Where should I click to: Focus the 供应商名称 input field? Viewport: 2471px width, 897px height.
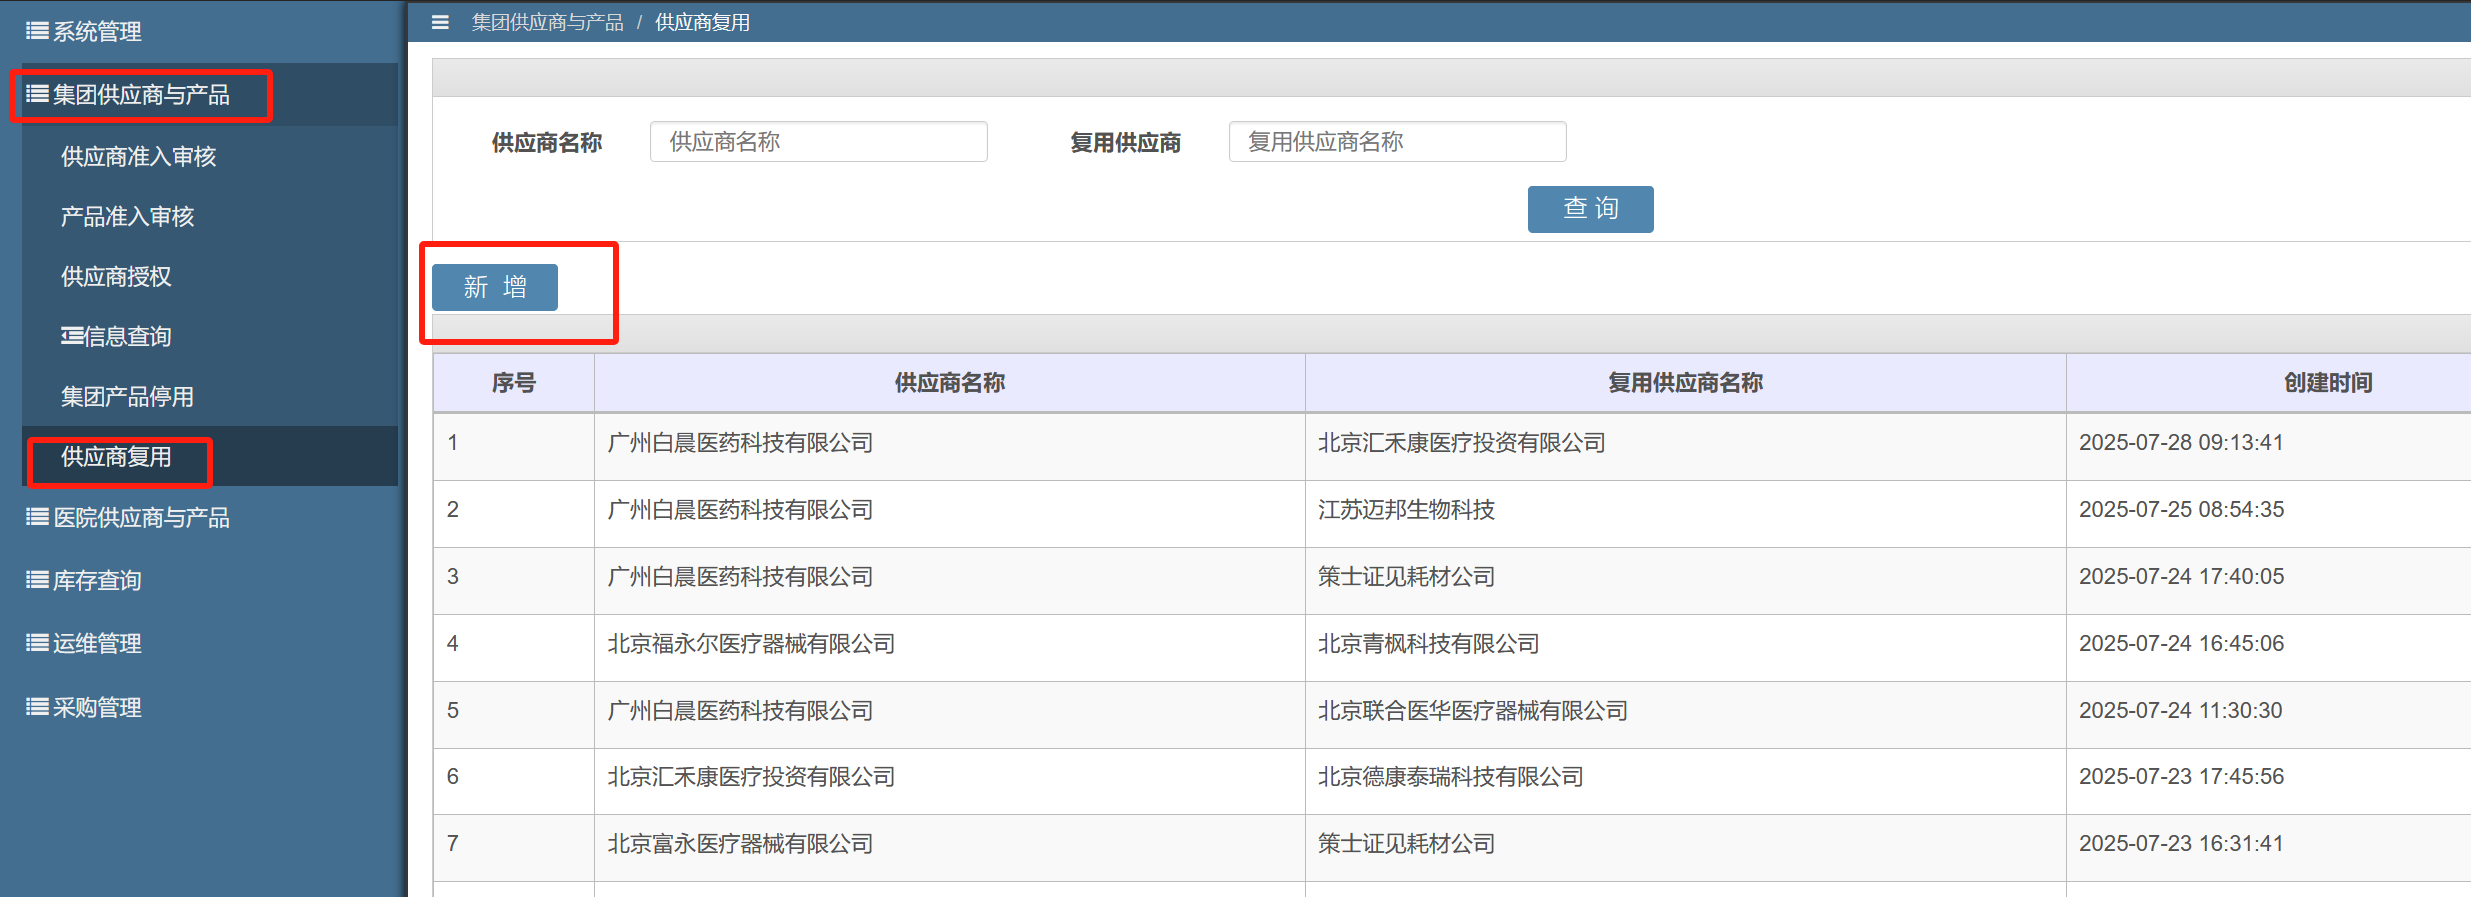coord(819,142)
